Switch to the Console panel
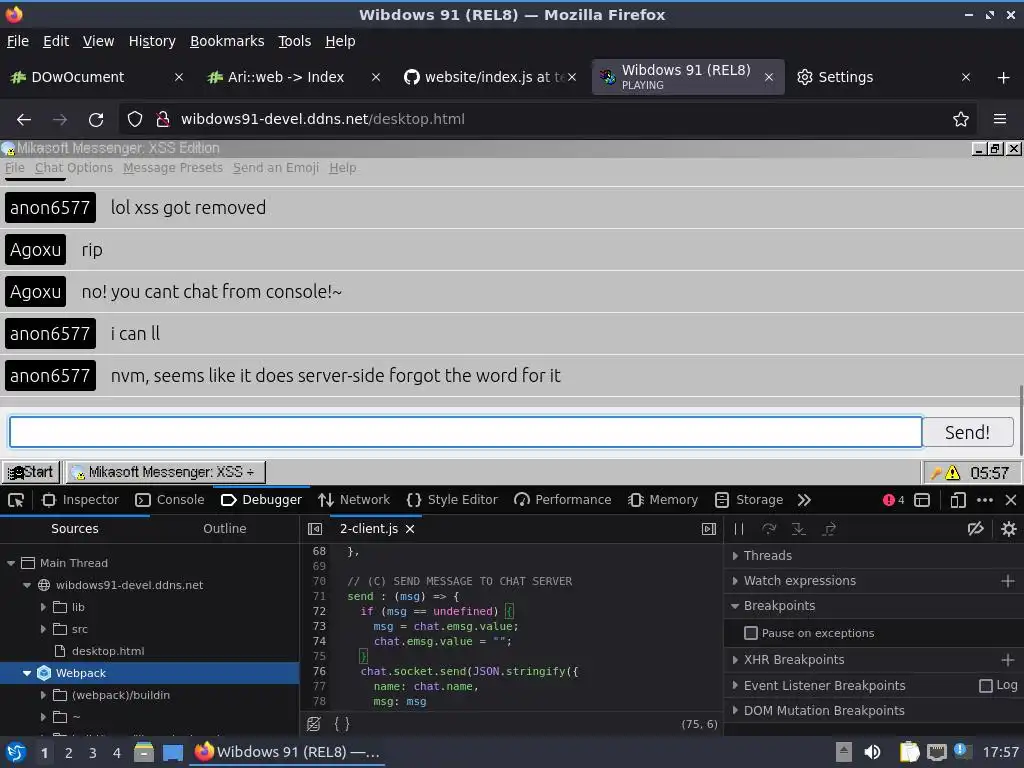 (170, 500)
